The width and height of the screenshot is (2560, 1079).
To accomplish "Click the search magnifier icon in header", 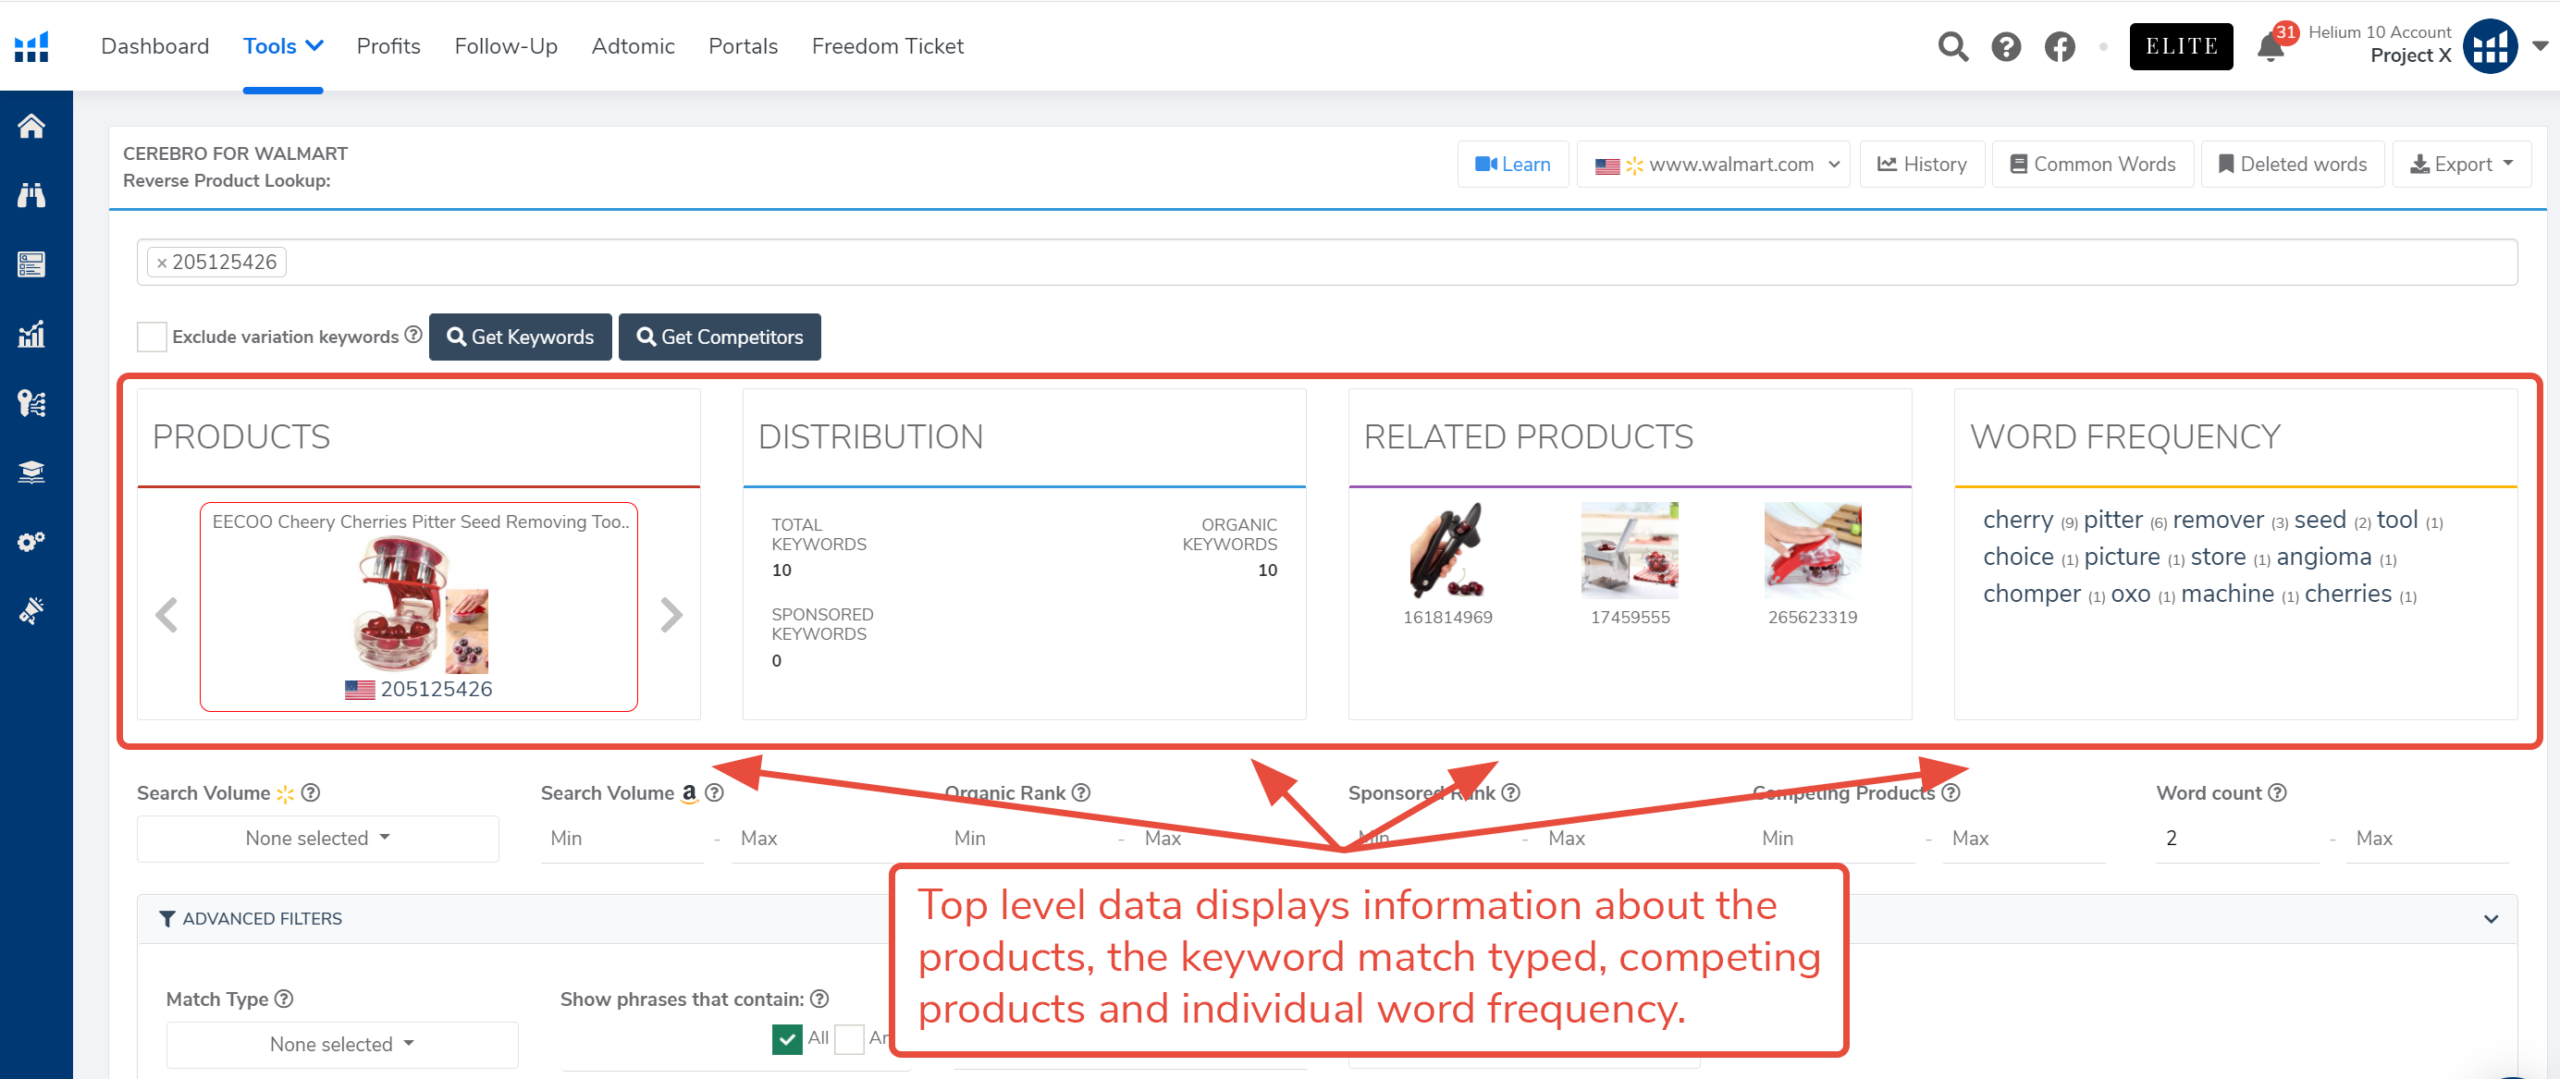I will (1952, 46).
